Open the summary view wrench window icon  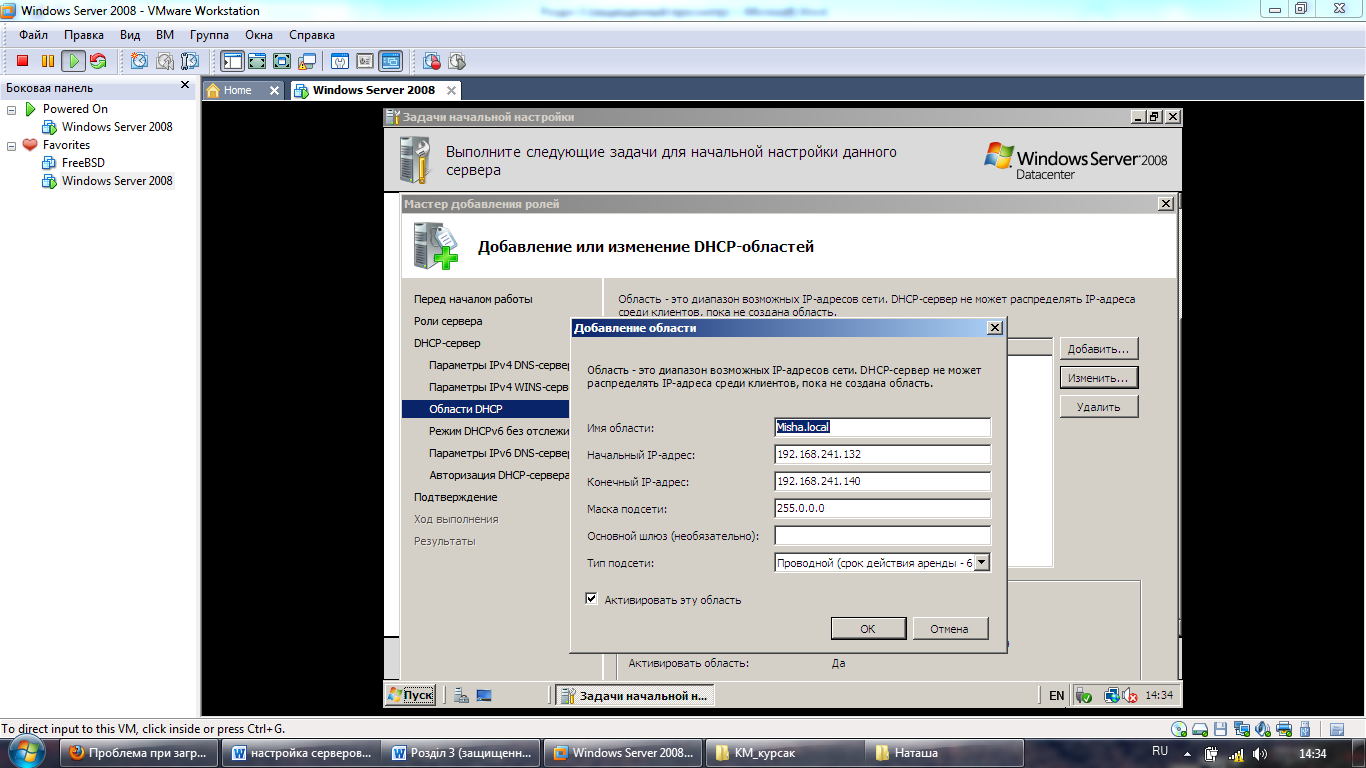pos(340,61)
